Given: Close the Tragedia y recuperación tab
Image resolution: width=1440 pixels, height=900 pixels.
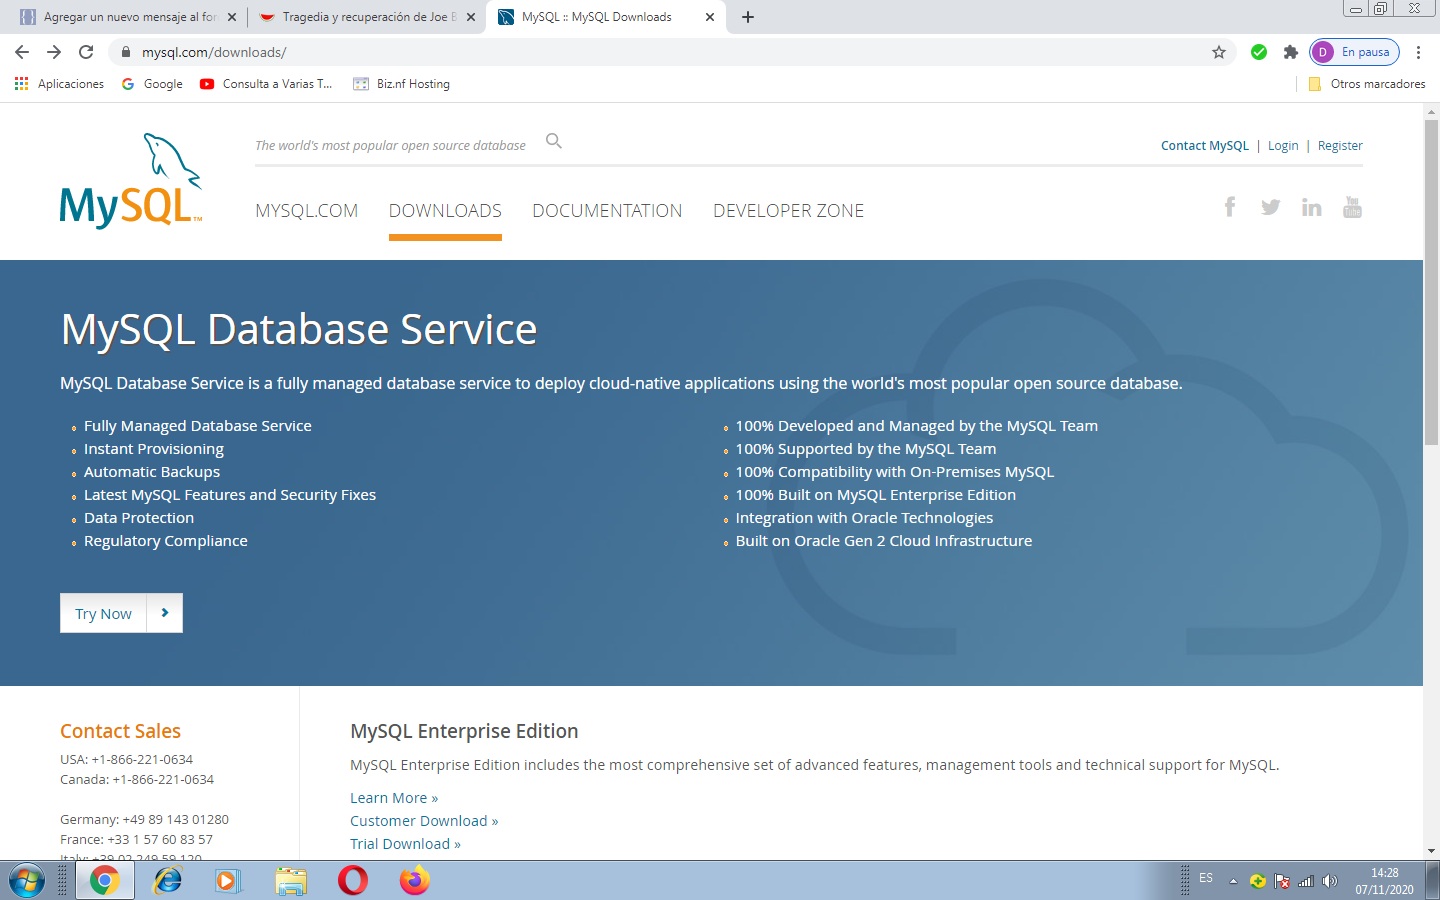Looking at the screenshot, I should click(471, 17).
